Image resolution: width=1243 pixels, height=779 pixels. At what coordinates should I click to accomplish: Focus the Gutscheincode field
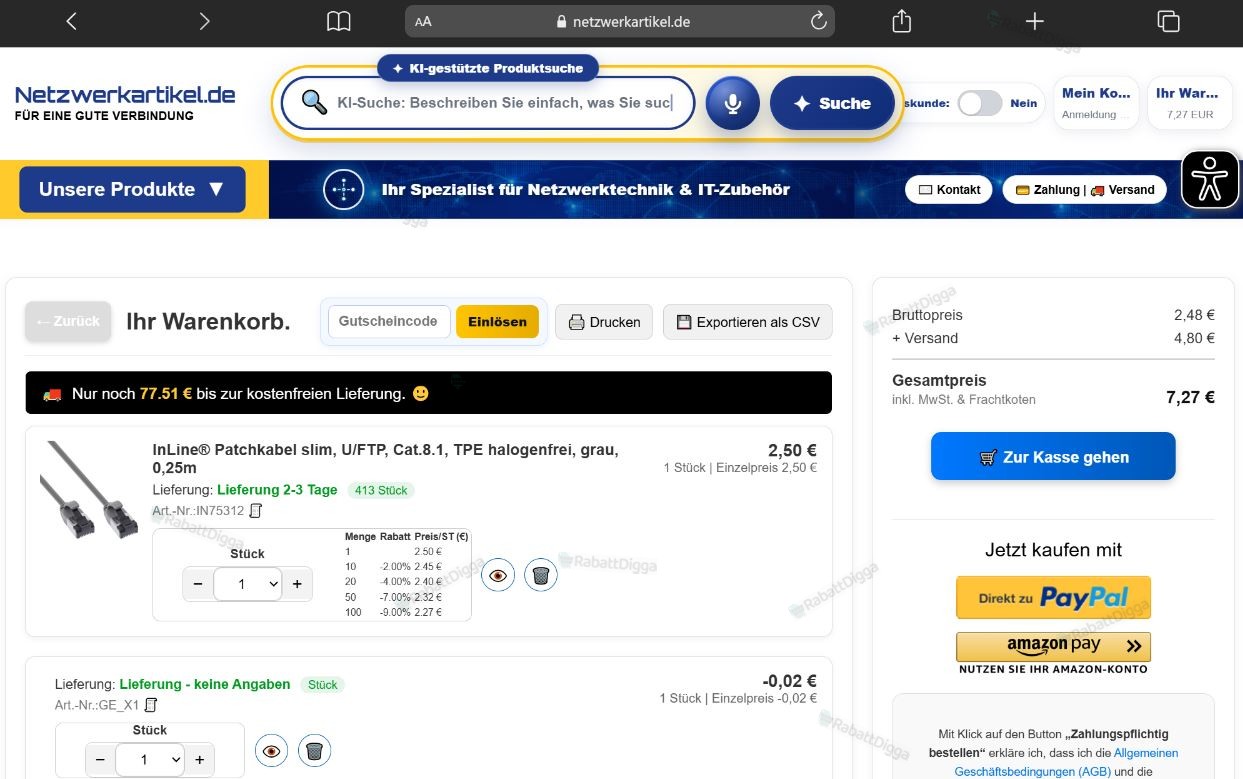(x=389, y=321)
